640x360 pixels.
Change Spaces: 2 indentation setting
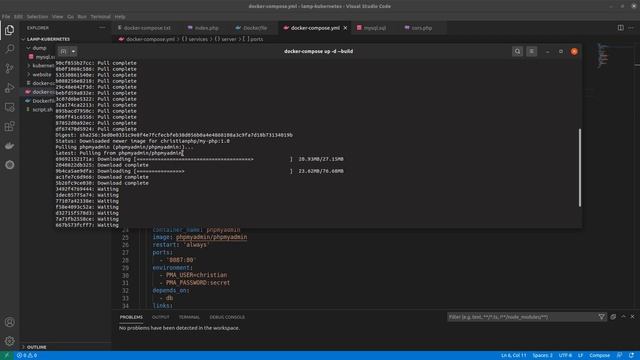pos(542,355)
